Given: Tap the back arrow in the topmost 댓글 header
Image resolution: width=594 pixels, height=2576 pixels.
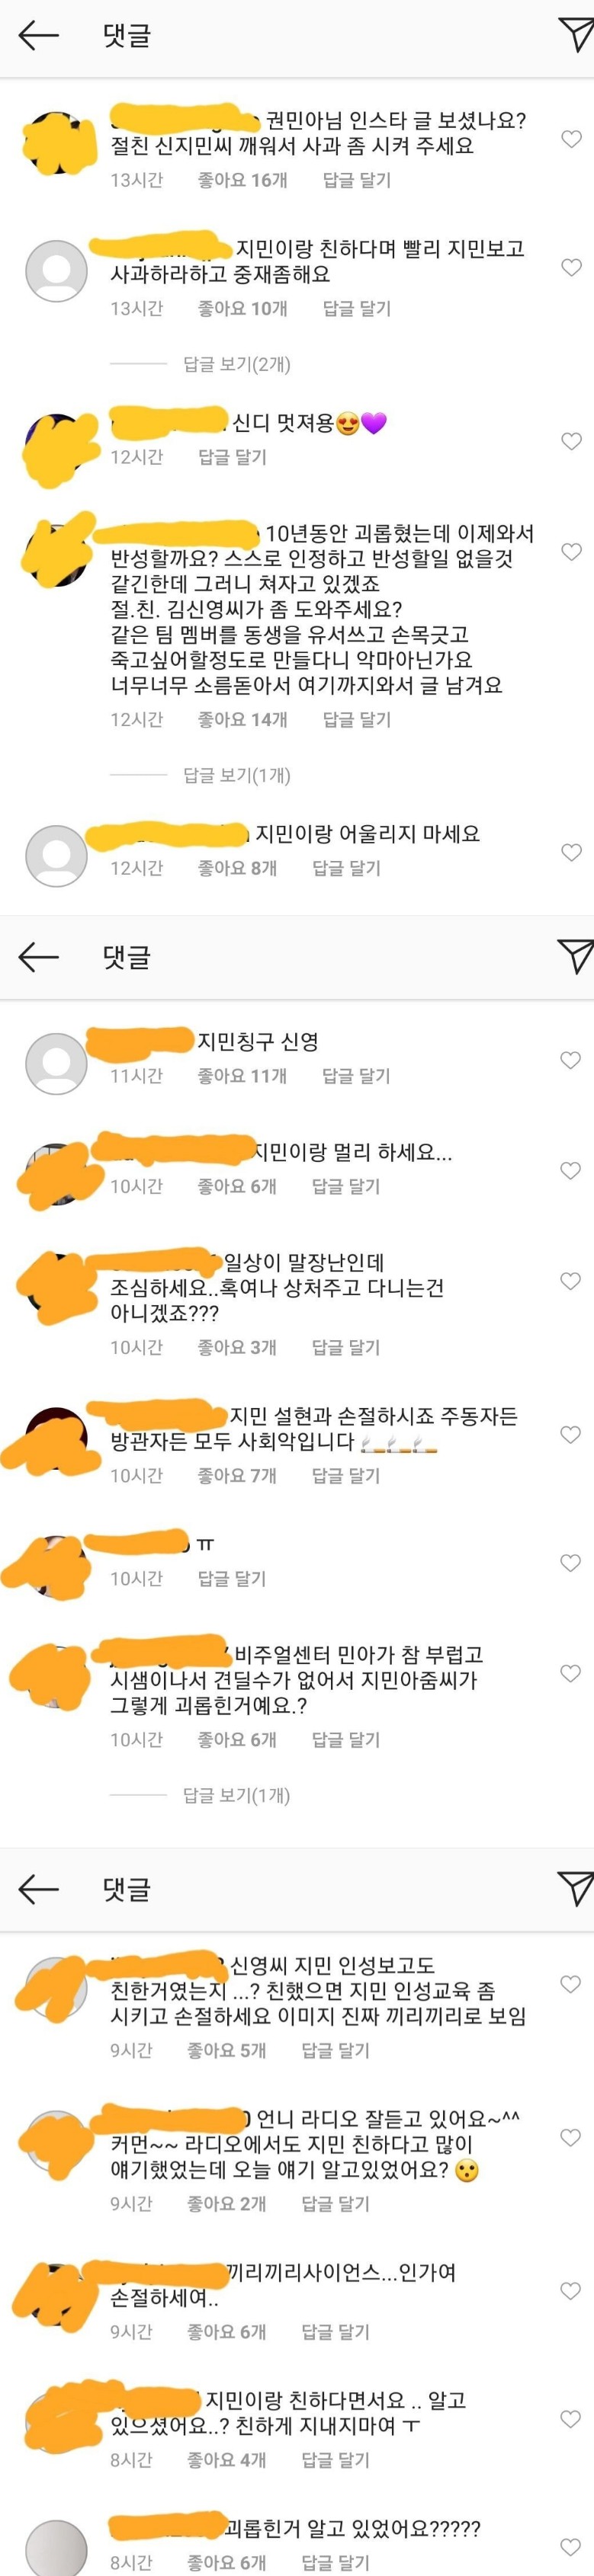Looking at the screenshot, I should click(39, 36).
